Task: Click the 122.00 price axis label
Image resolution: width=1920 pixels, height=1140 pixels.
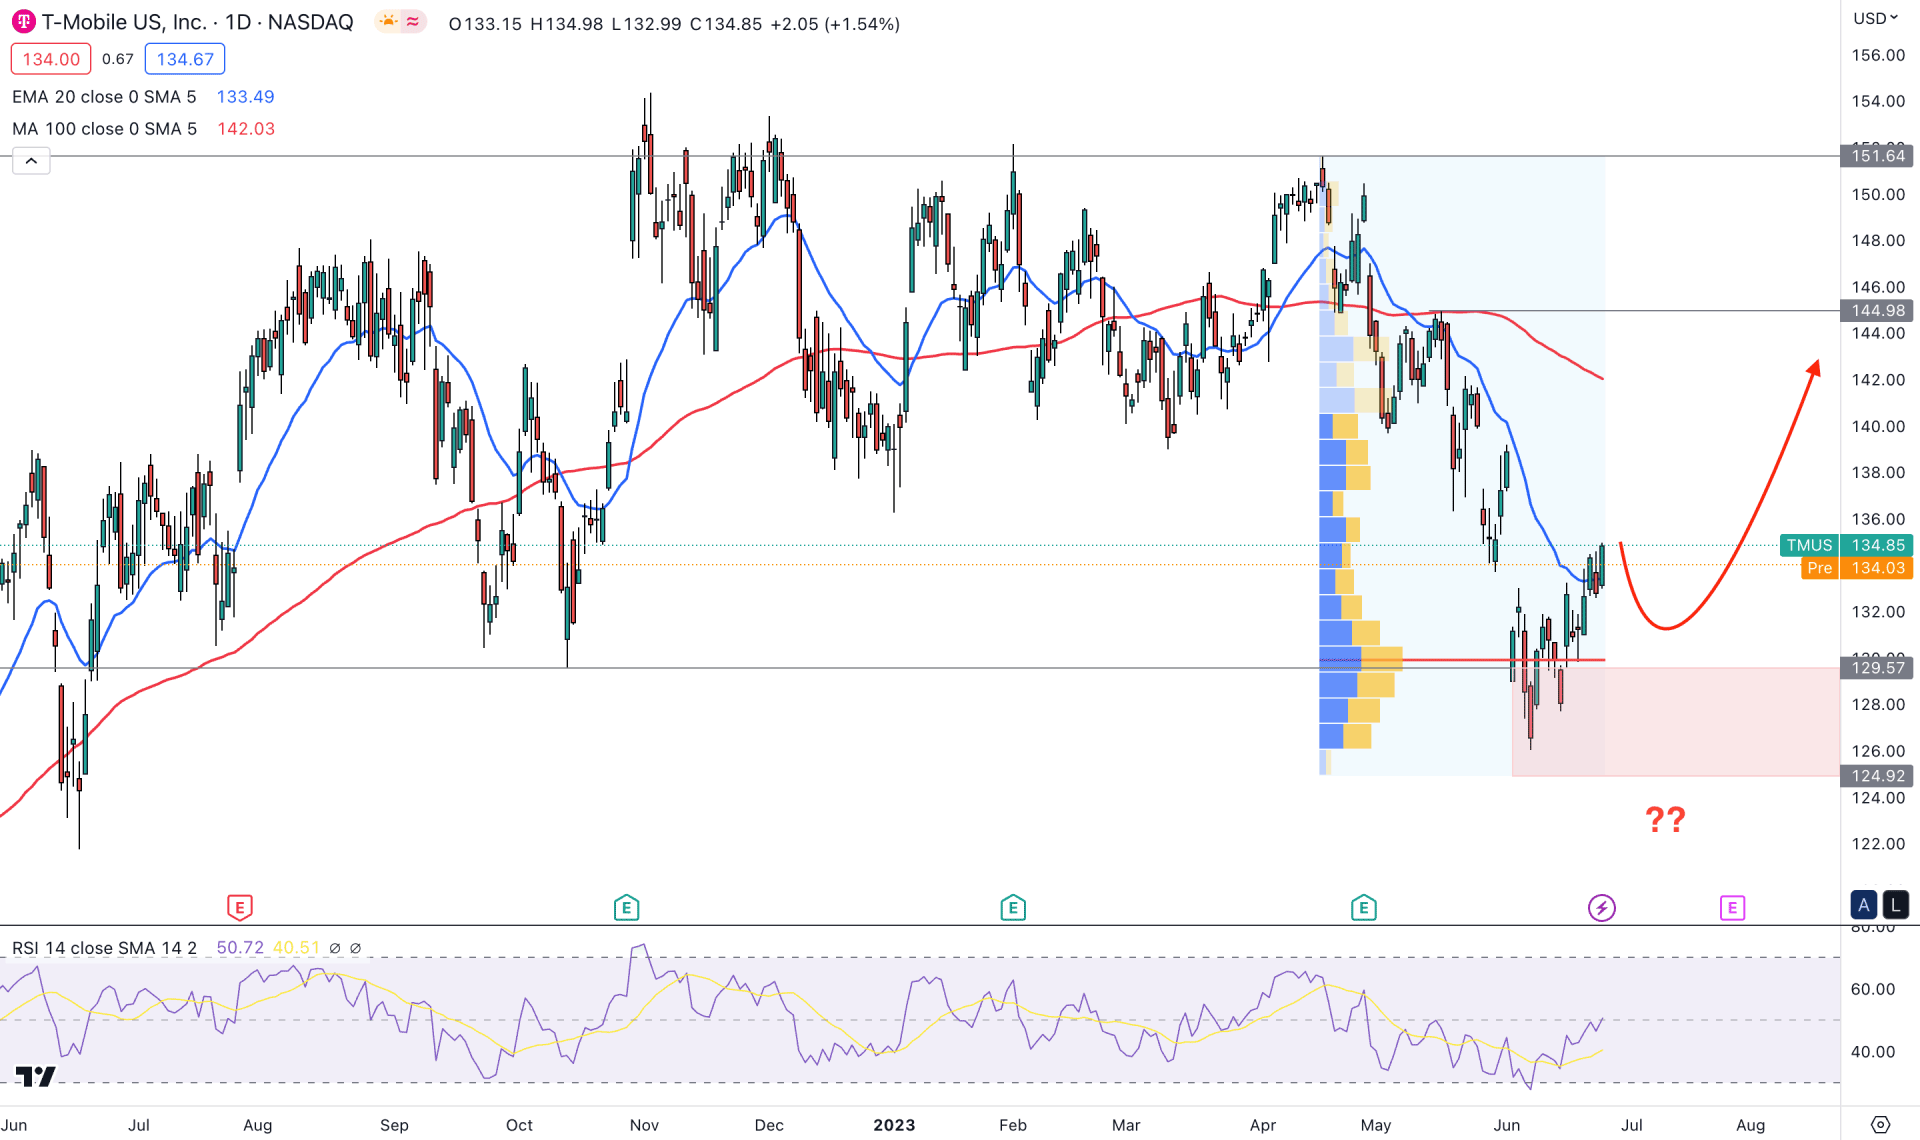Action: [1877, 844]
